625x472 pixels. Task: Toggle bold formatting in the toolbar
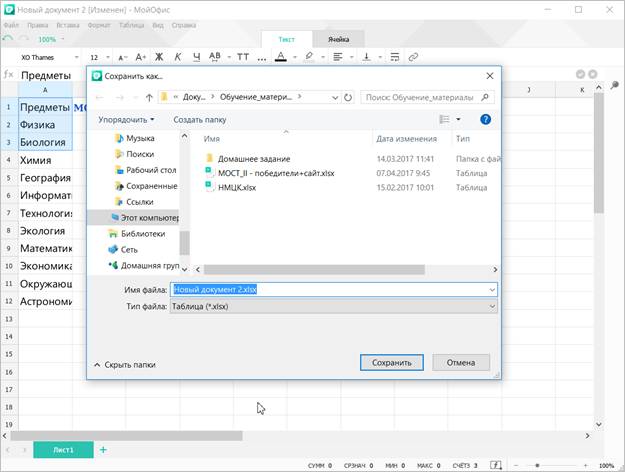click(159, 57)
